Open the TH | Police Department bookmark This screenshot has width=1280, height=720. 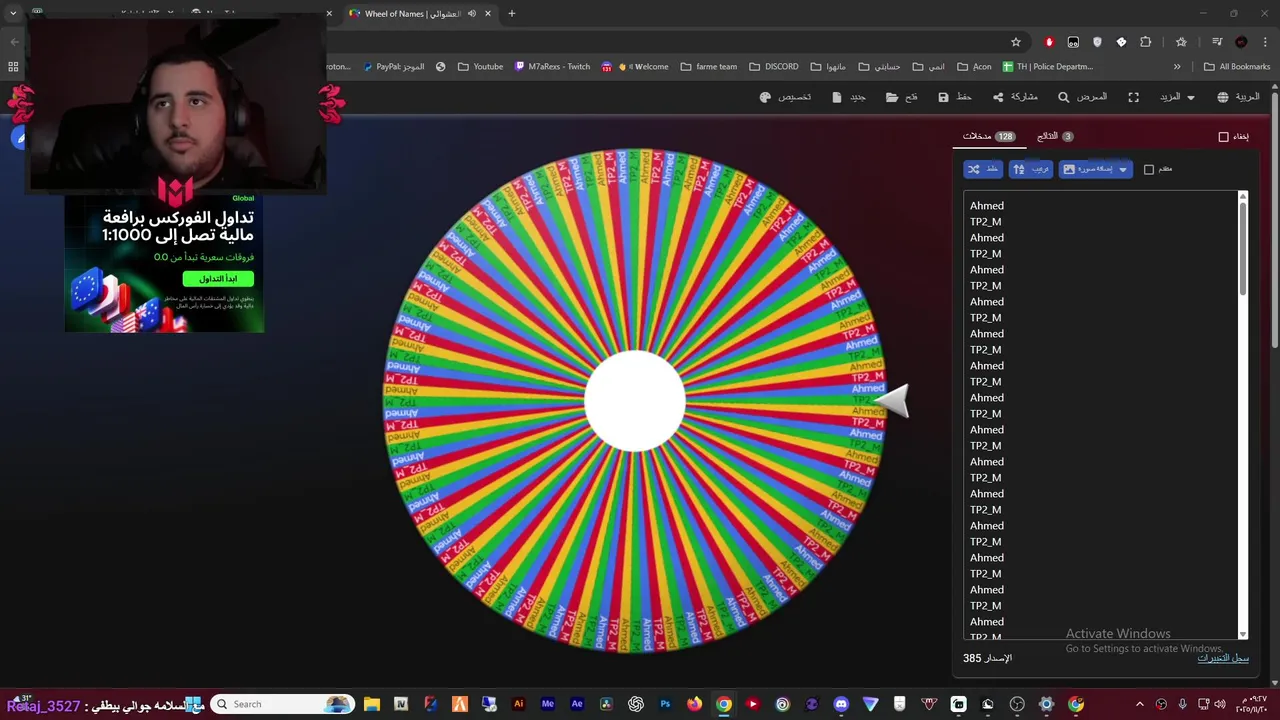coord(1048,67)
